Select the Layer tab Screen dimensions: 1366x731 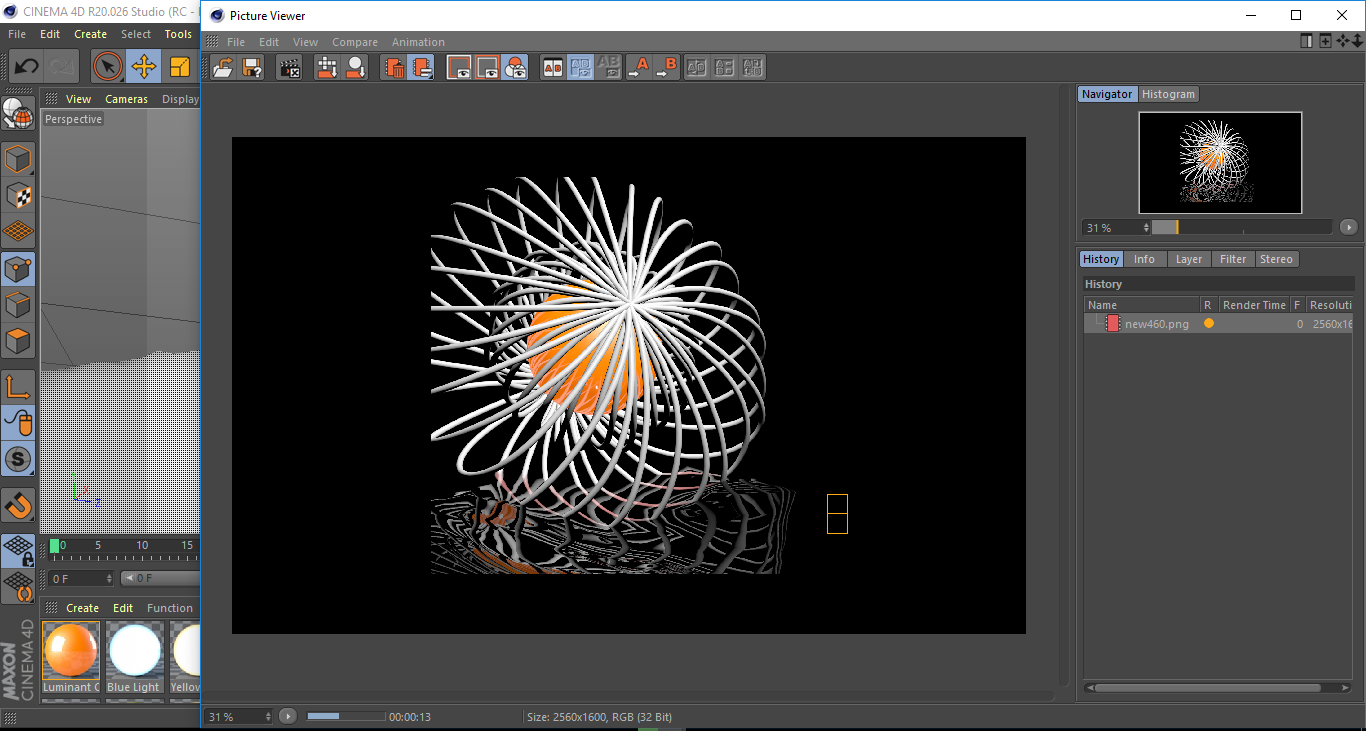click(1189, 259)
